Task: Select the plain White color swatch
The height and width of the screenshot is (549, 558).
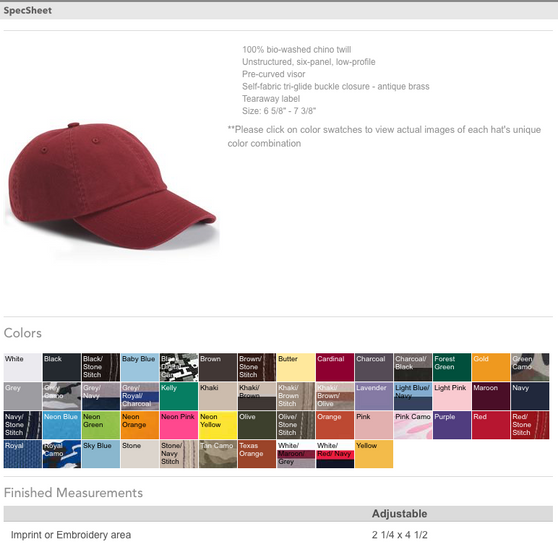Action: 23,367
